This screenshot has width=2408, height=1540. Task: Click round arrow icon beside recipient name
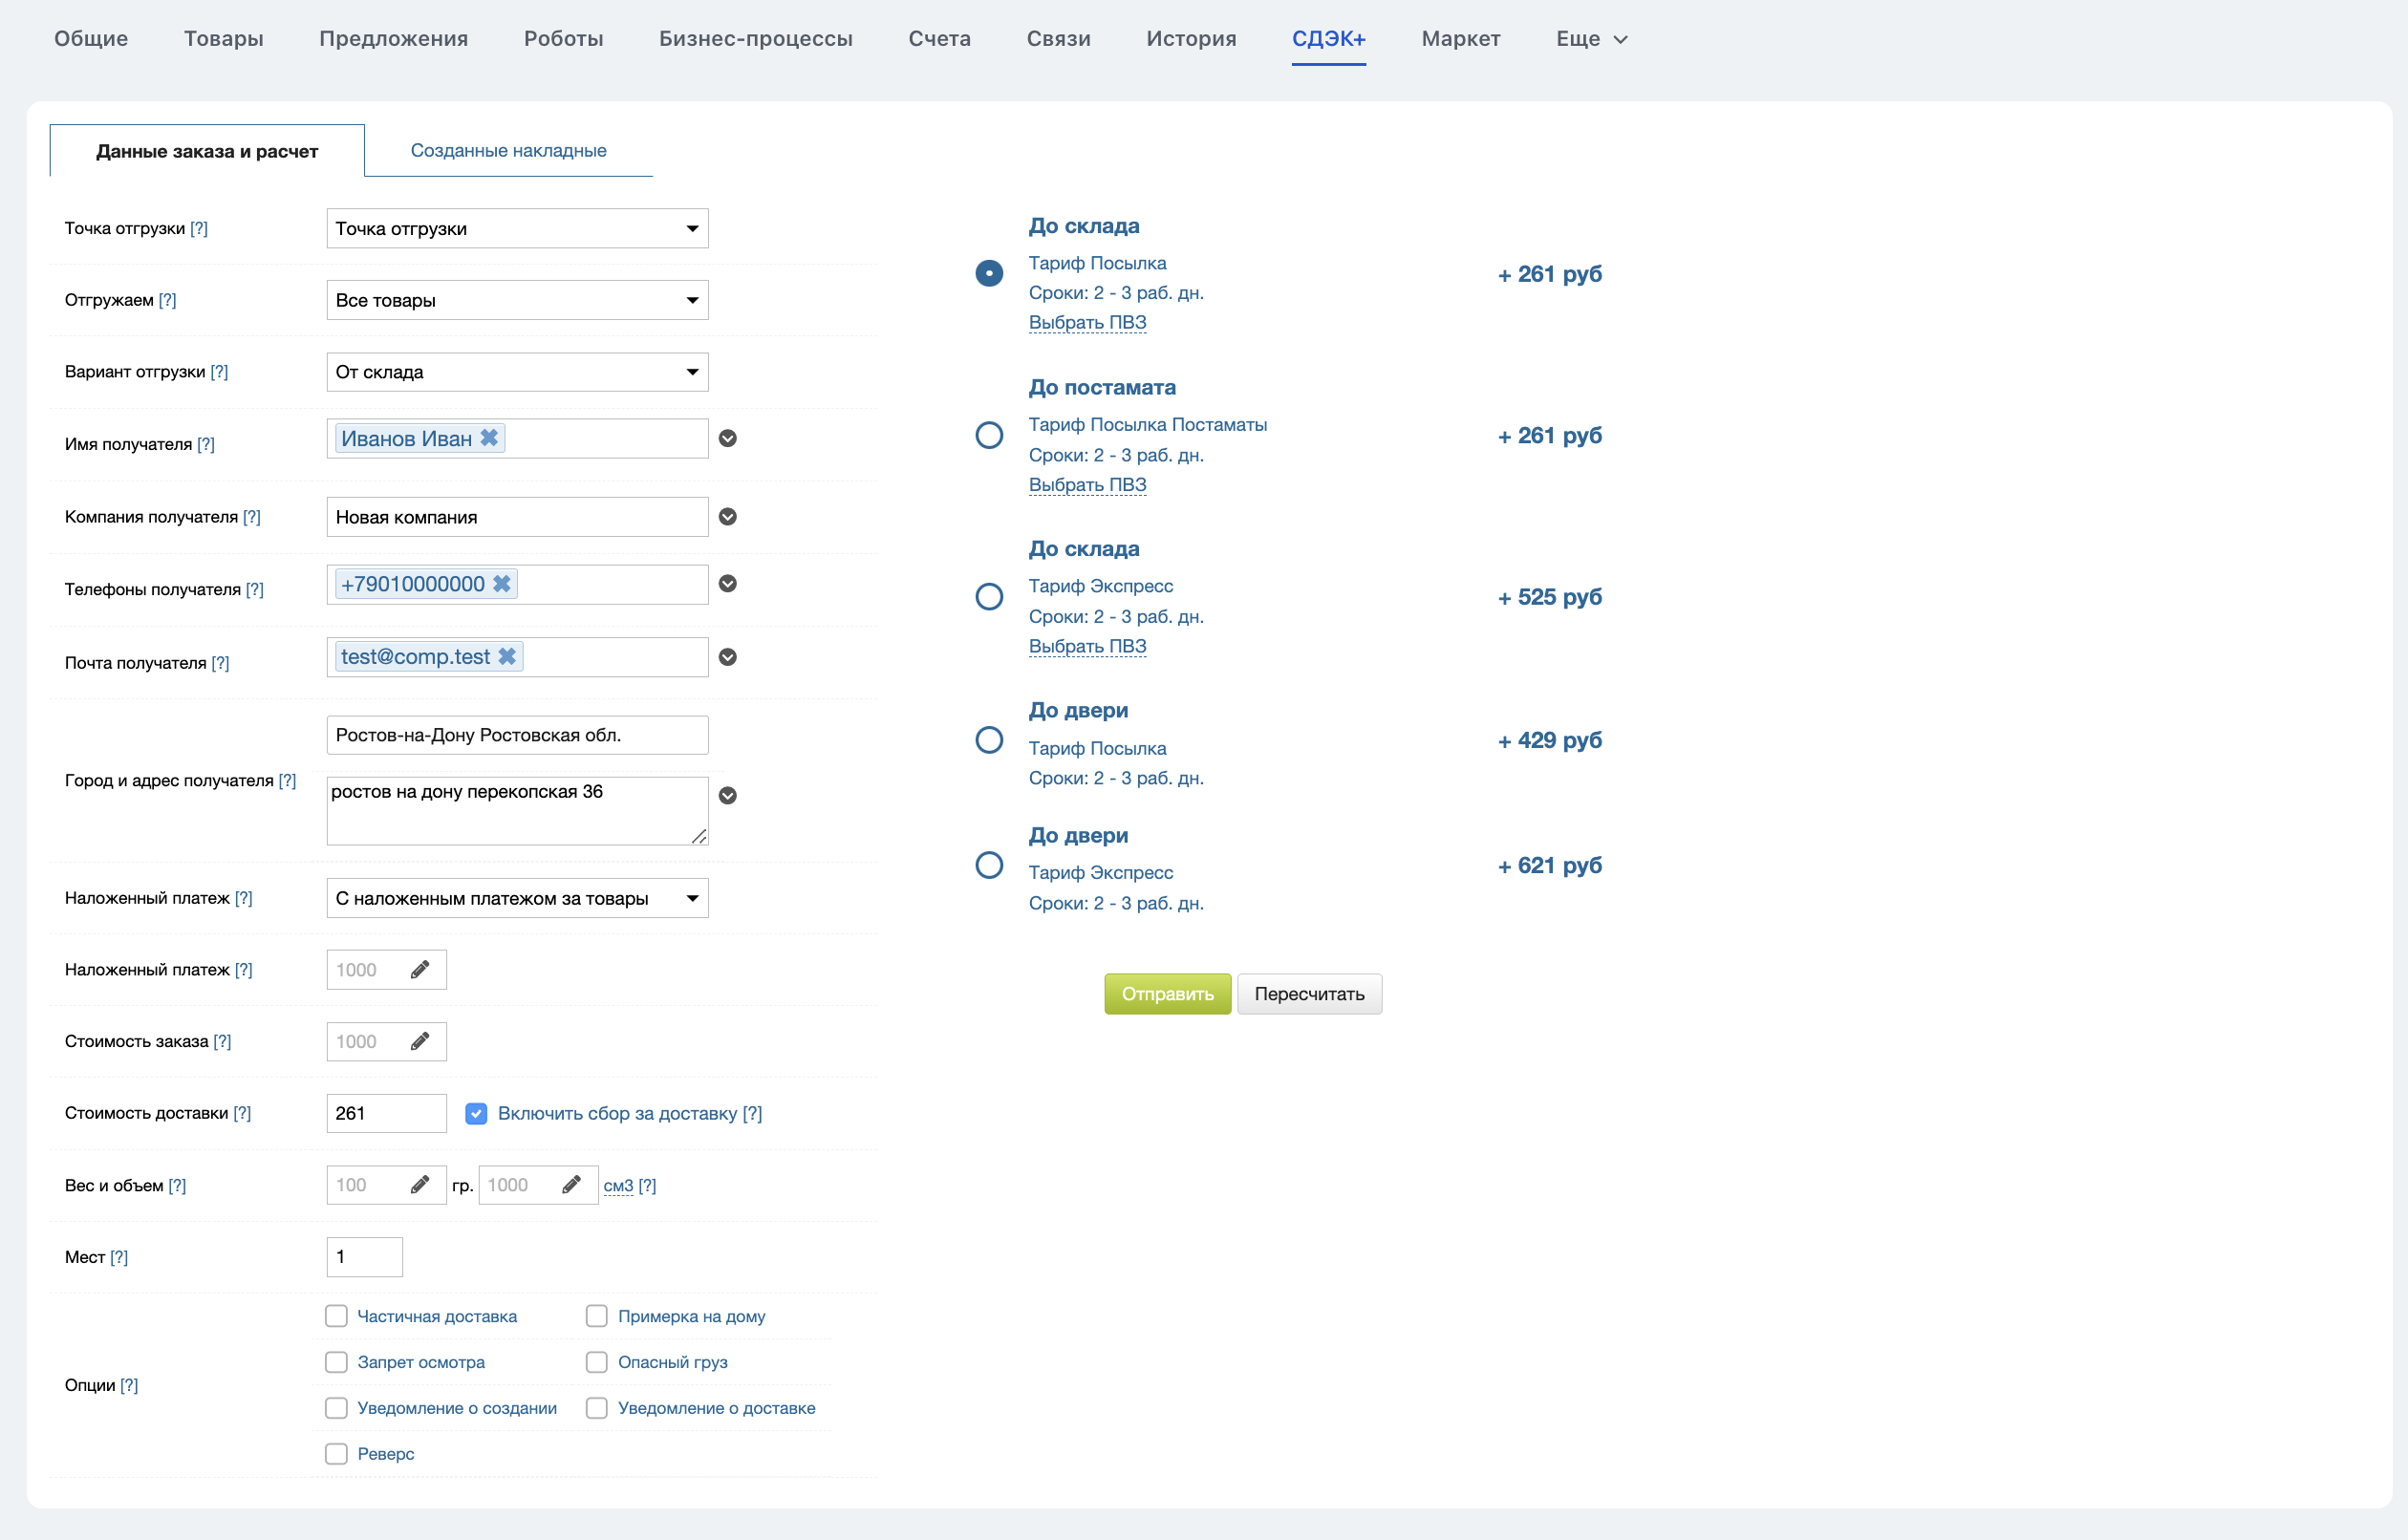coord(728,438)
